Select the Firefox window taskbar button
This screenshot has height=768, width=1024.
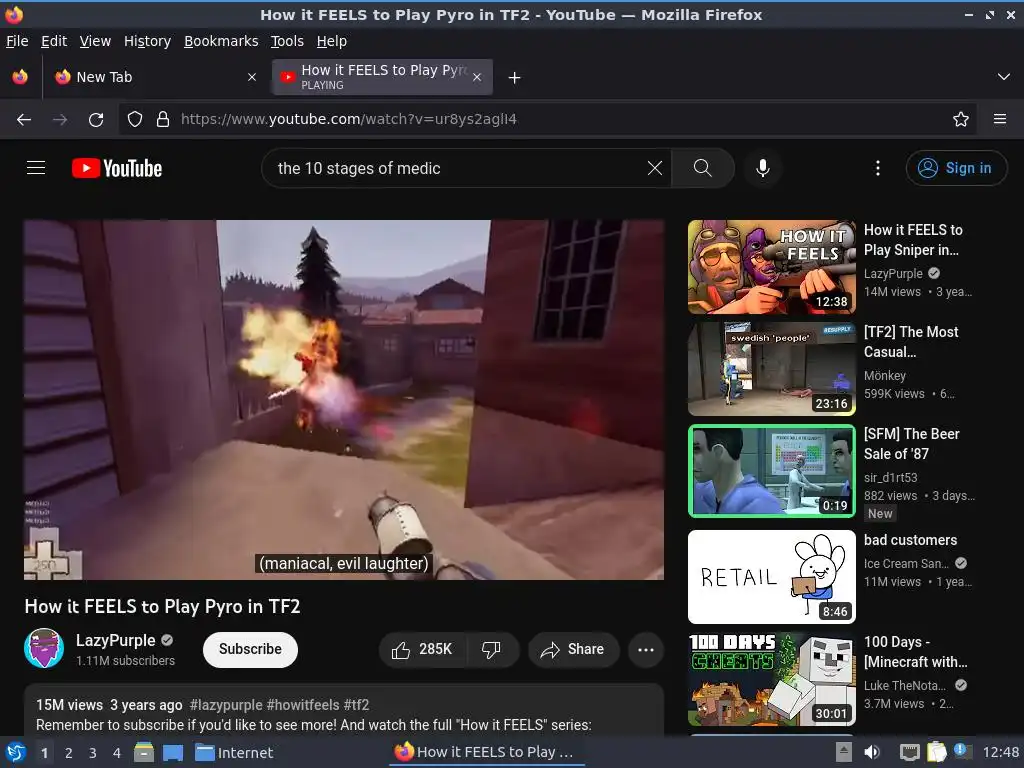point(485,752)
